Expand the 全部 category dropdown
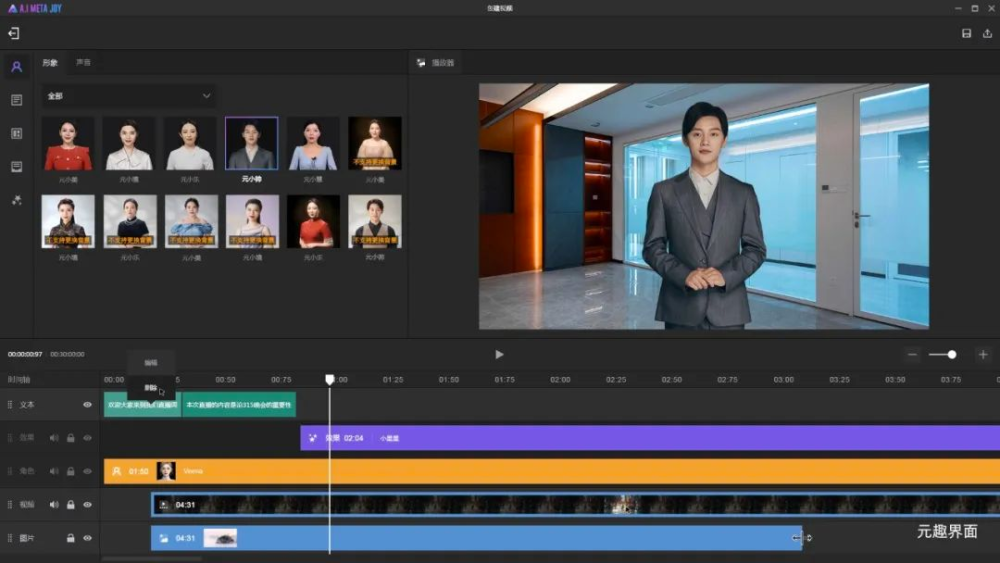 click(x=129, y=96)
